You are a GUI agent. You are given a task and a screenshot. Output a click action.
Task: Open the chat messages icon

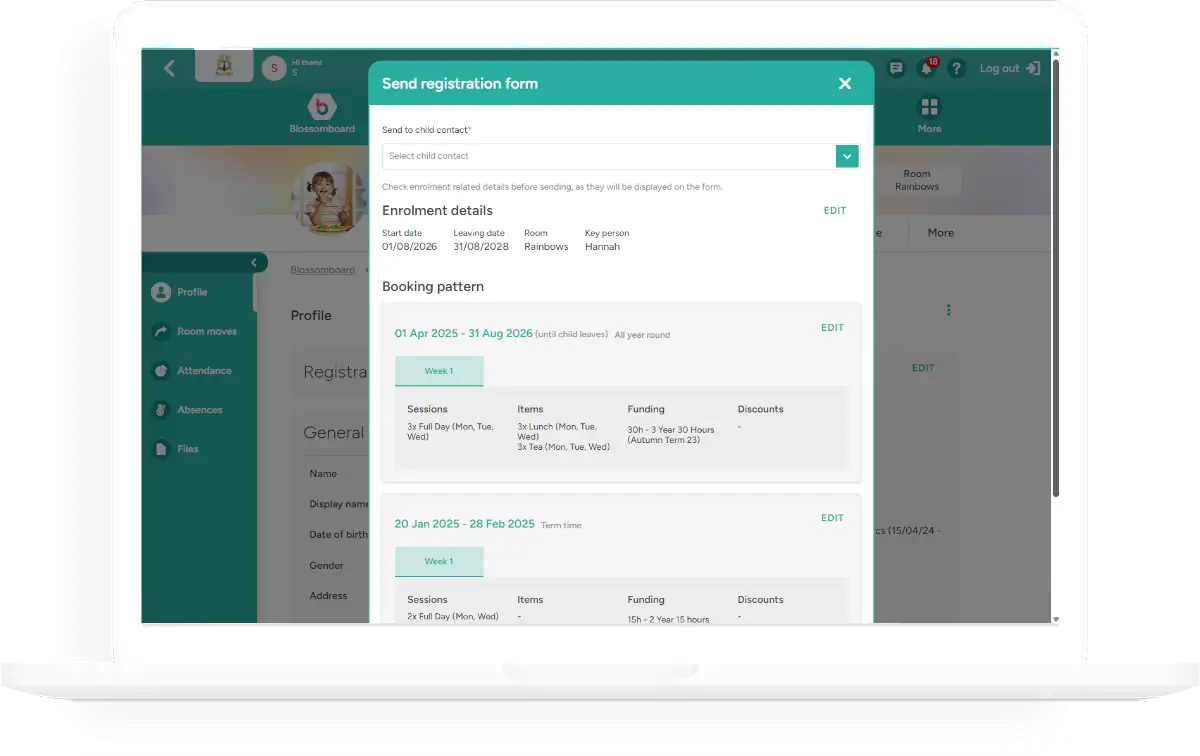(896, 68)
